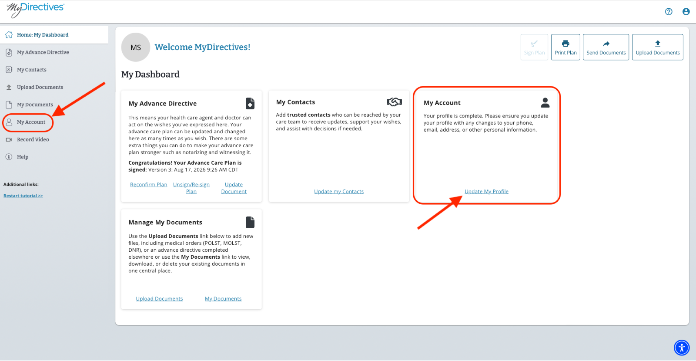Click the Manage My Documents file icon

(250, 222)
